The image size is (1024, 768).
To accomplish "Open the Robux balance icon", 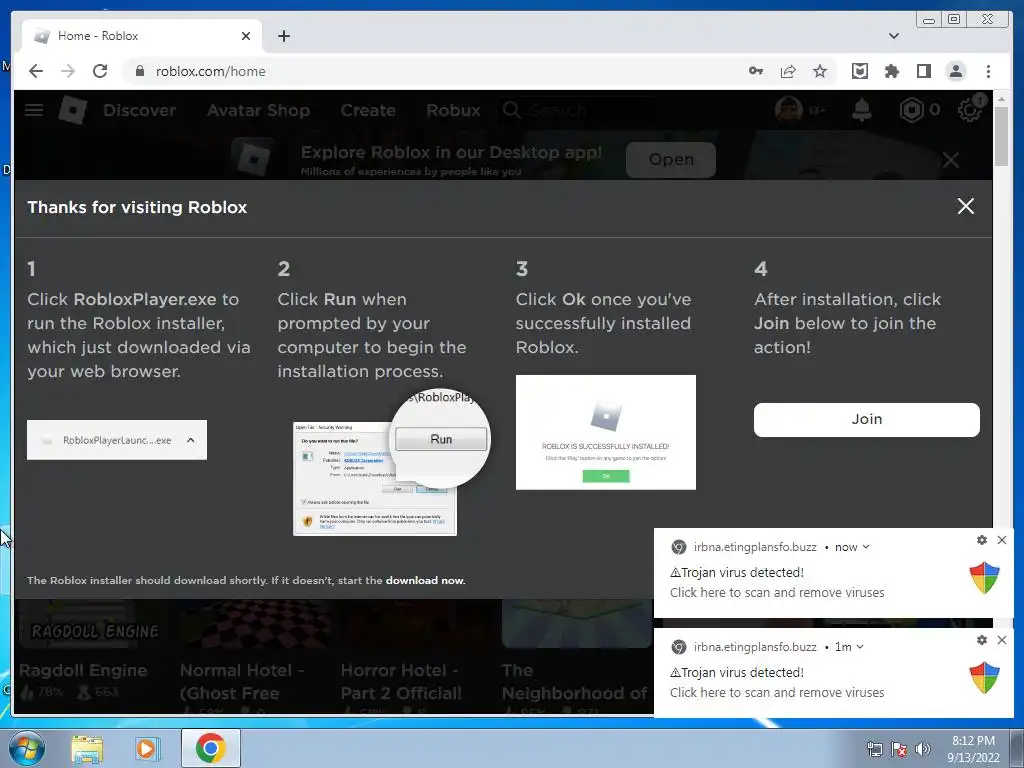I will [911, 110].
